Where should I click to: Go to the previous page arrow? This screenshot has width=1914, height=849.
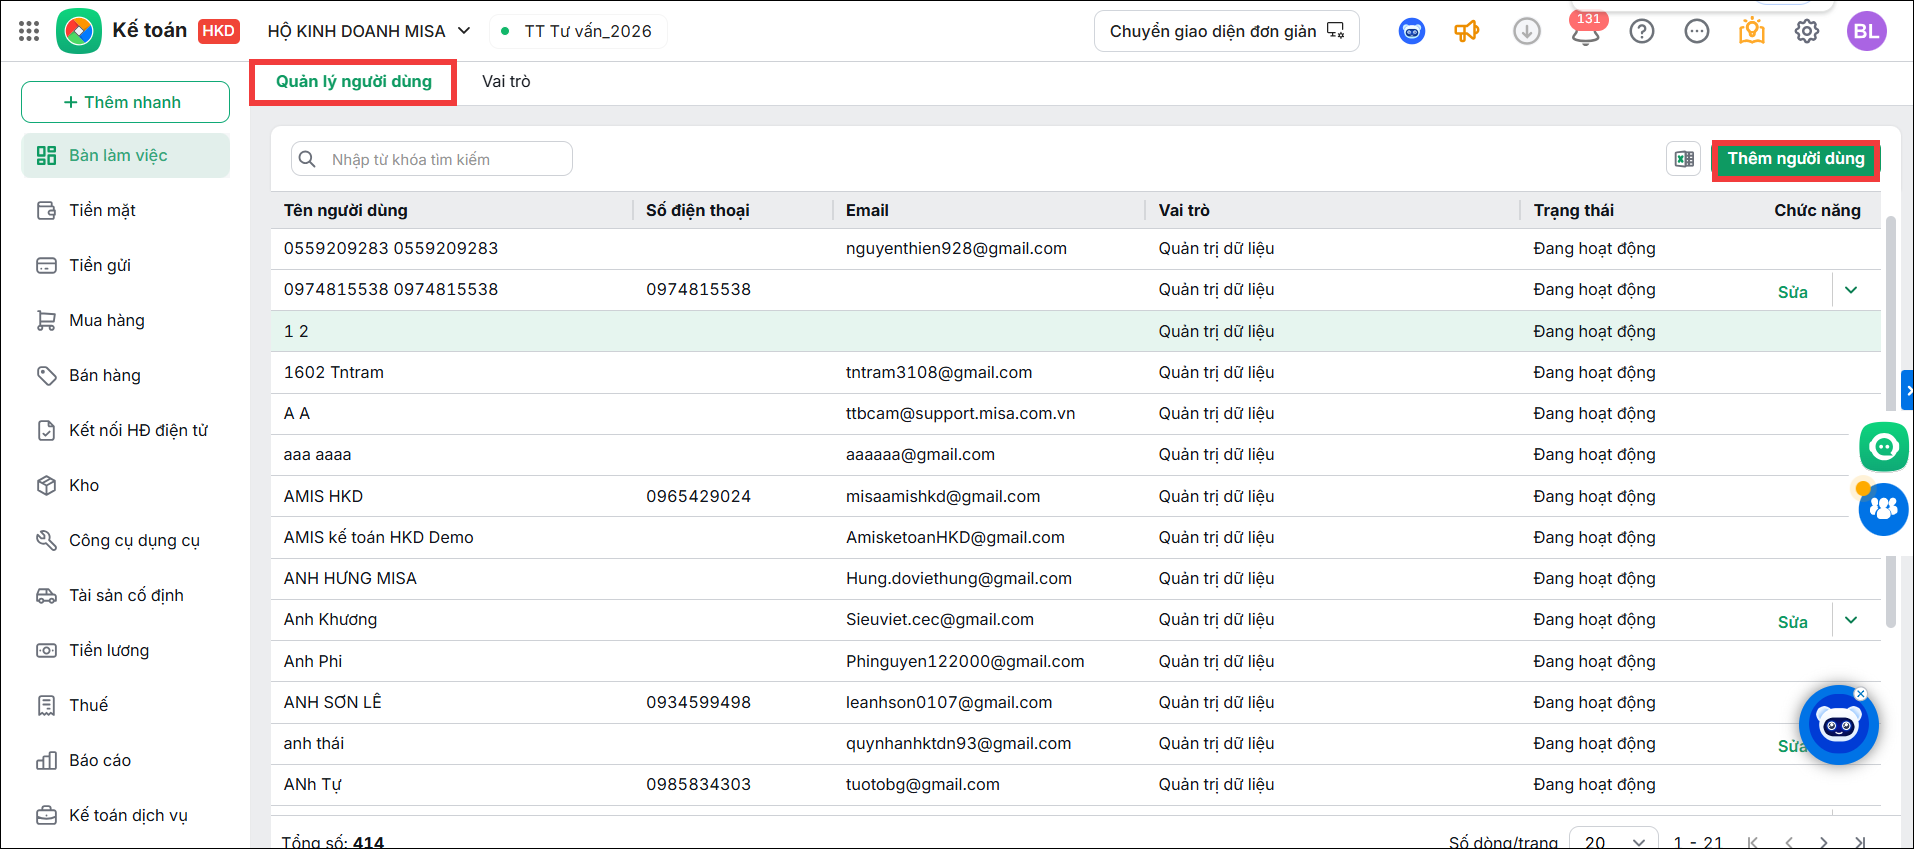1789,842
